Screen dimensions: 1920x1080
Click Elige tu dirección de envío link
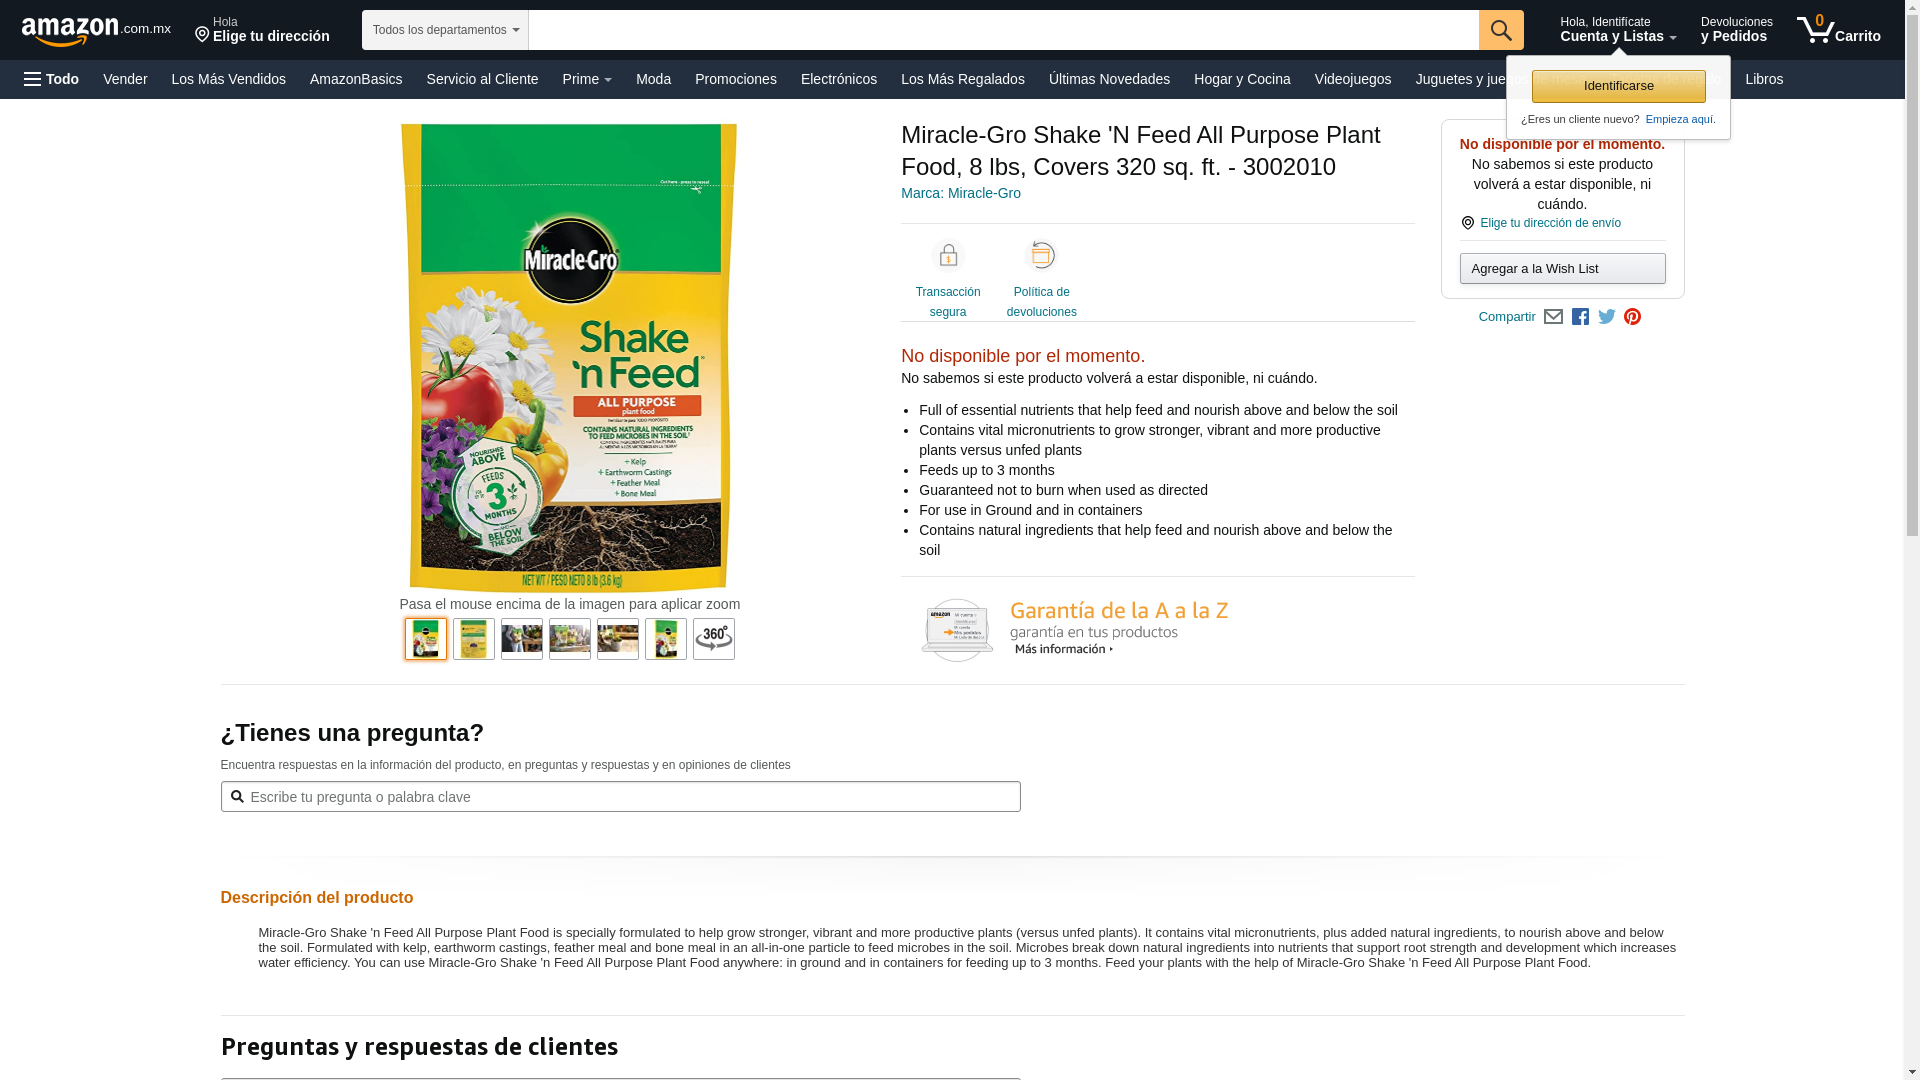click(x=1550, y=223)
